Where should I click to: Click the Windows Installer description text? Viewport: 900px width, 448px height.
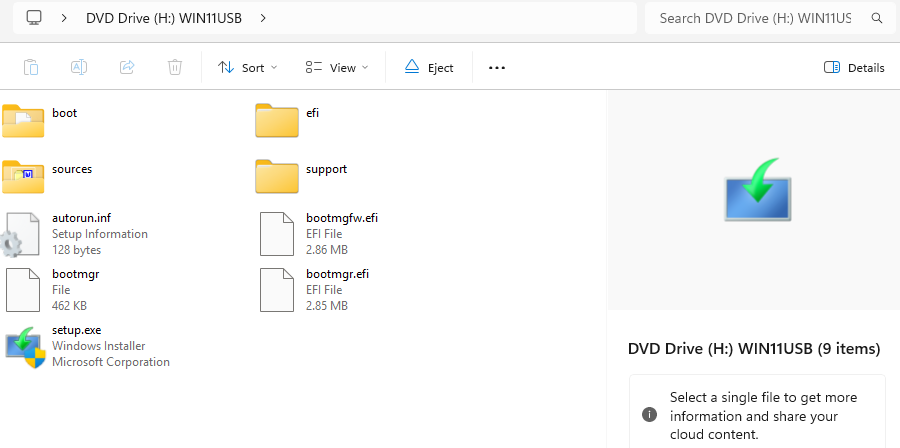click(99, 346)
